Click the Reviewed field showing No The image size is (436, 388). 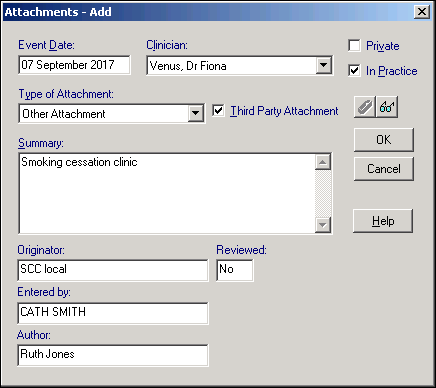(x=235, y=270)
